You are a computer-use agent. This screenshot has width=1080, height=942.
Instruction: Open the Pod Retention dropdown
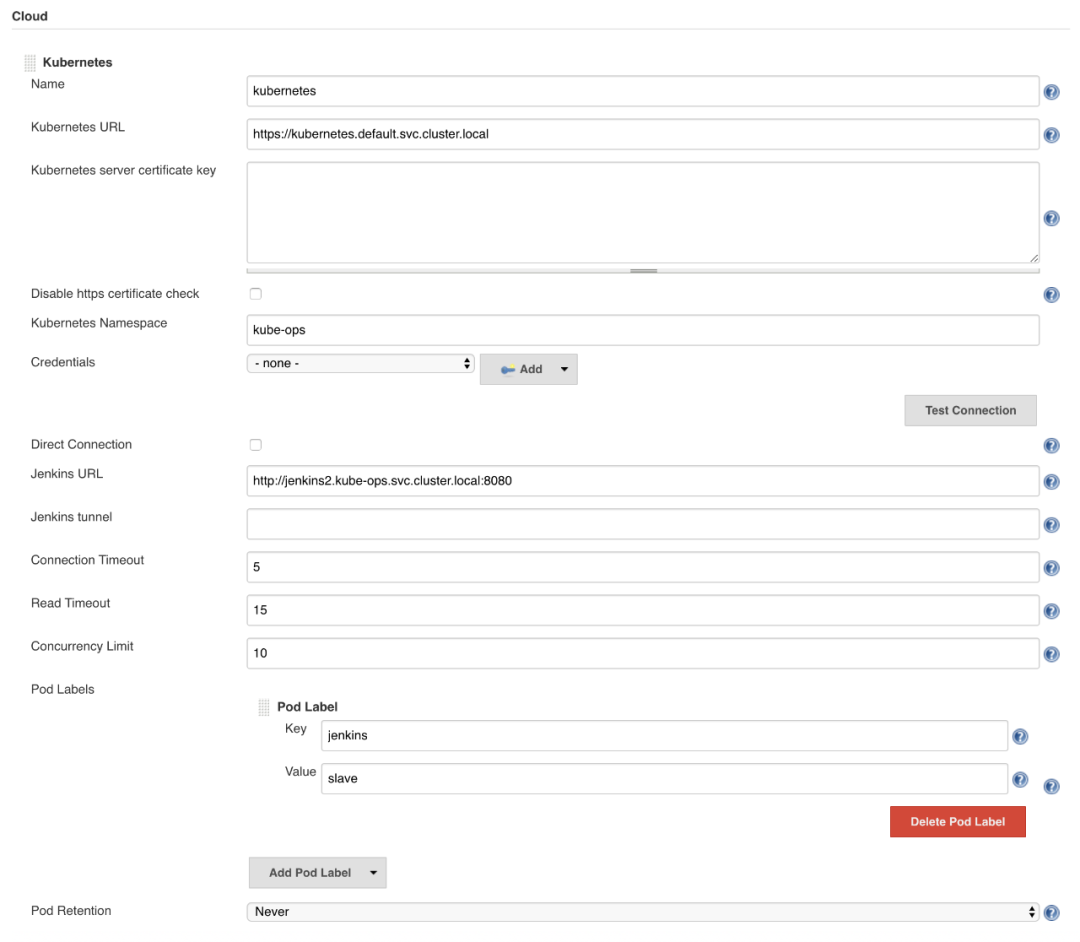[x=643, y=912]
